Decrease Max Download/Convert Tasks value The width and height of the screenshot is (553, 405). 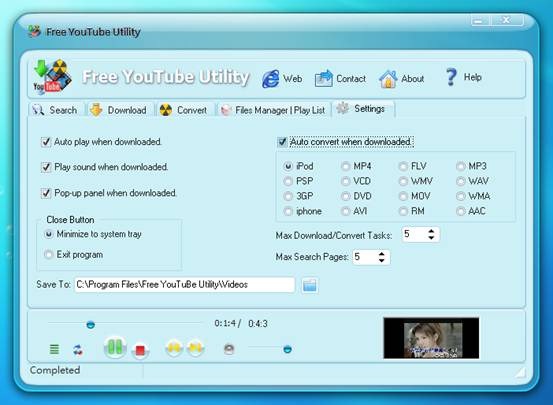431,238
